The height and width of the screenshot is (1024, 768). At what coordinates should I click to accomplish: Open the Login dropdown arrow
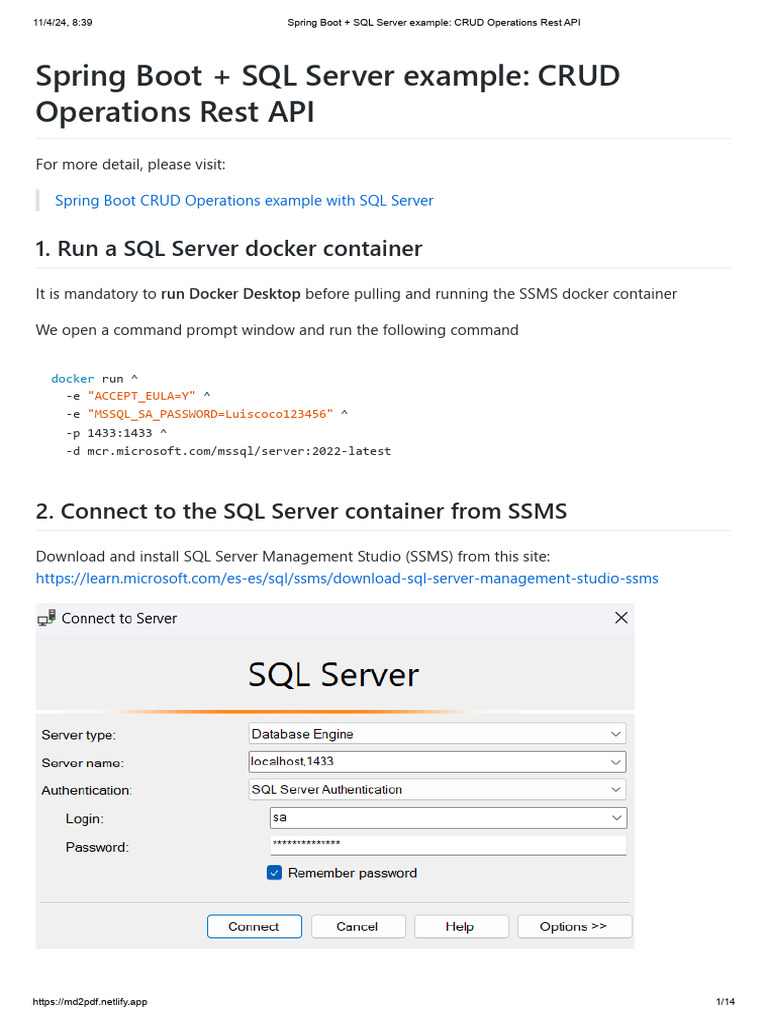[x=616, y=818]
